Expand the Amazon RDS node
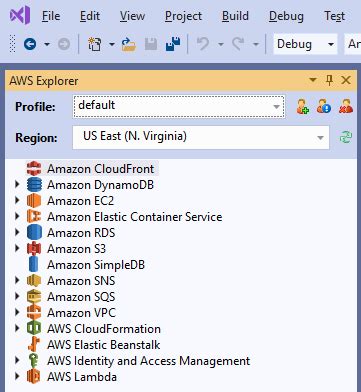The height and width of the screenshot is (392, 361). (18, 232)
